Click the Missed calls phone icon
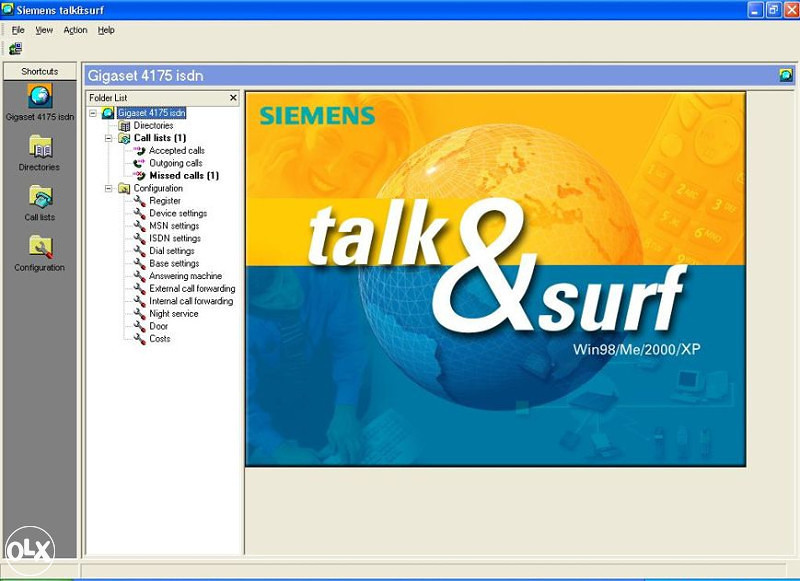 click(x=139, y=175)
